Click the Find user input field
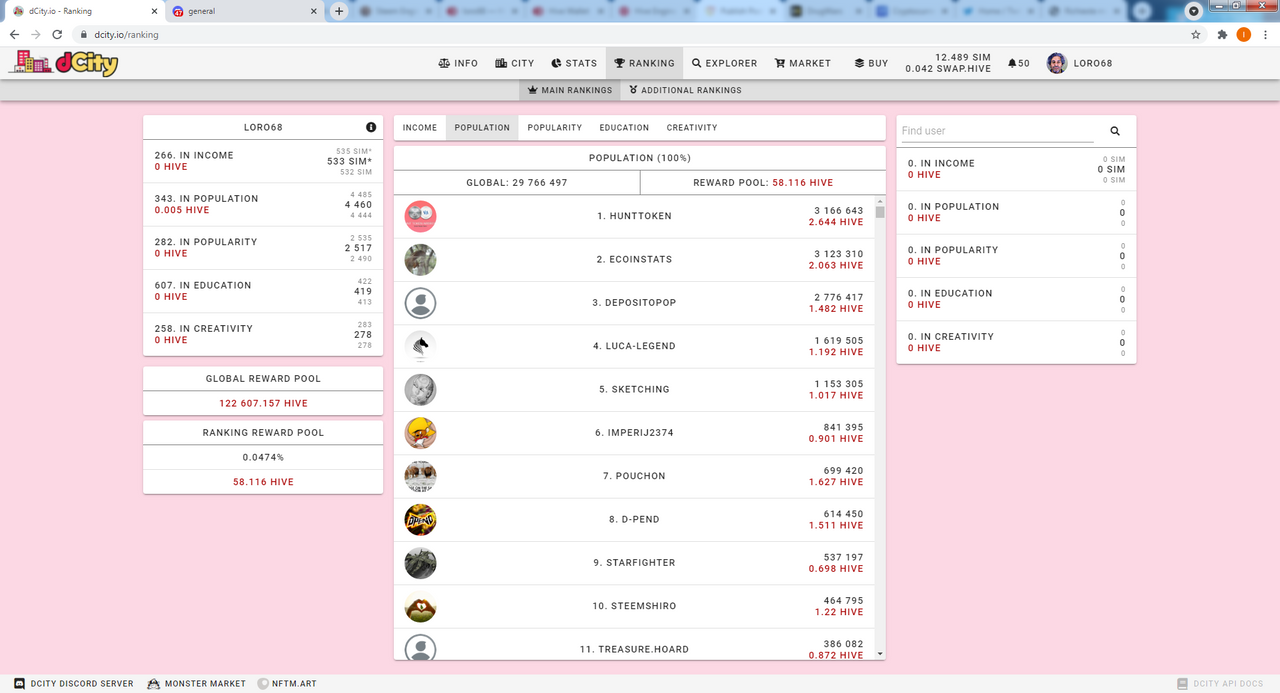The image size is (1280, 693). (x=997, y=131)
